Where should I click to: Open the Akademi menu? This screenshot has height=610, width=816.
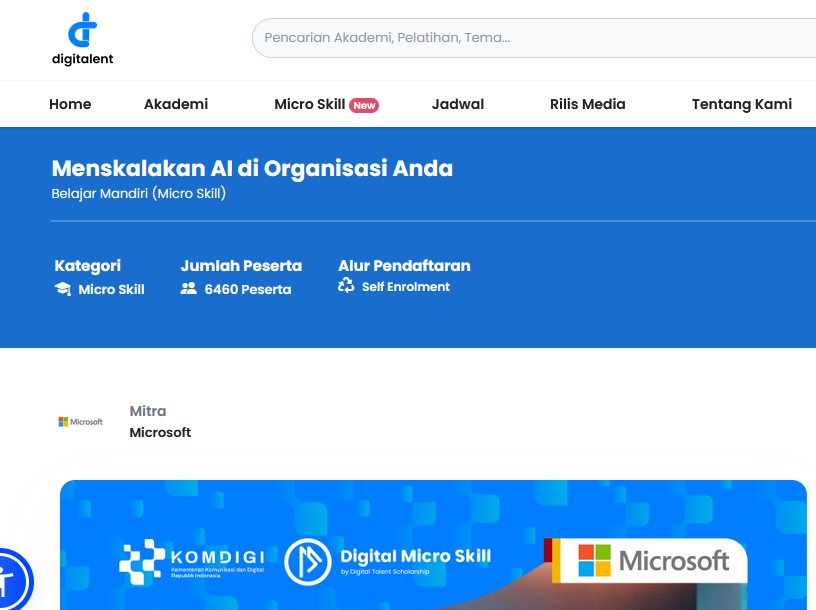point(176,104)
